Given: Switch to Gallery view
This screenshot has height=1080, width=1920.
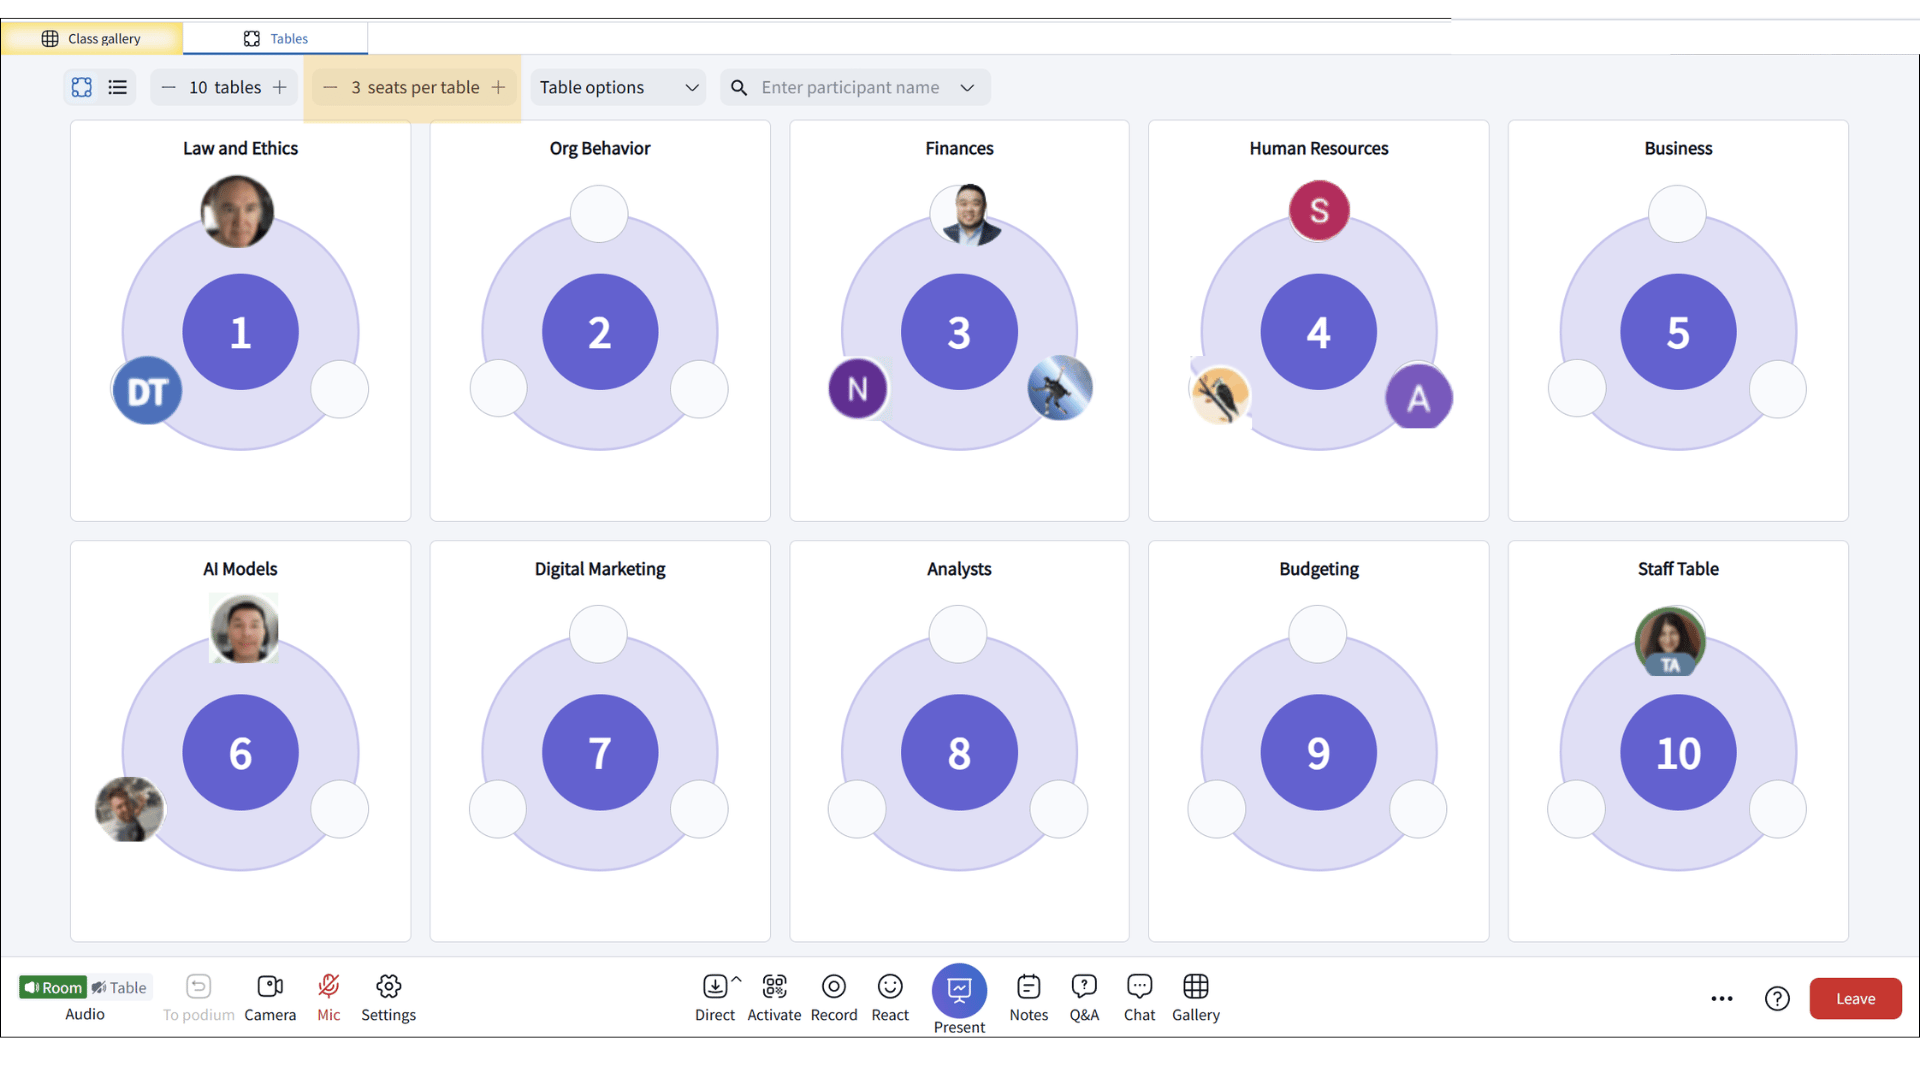Looking at the screenshot, I should pos(1196,998).
